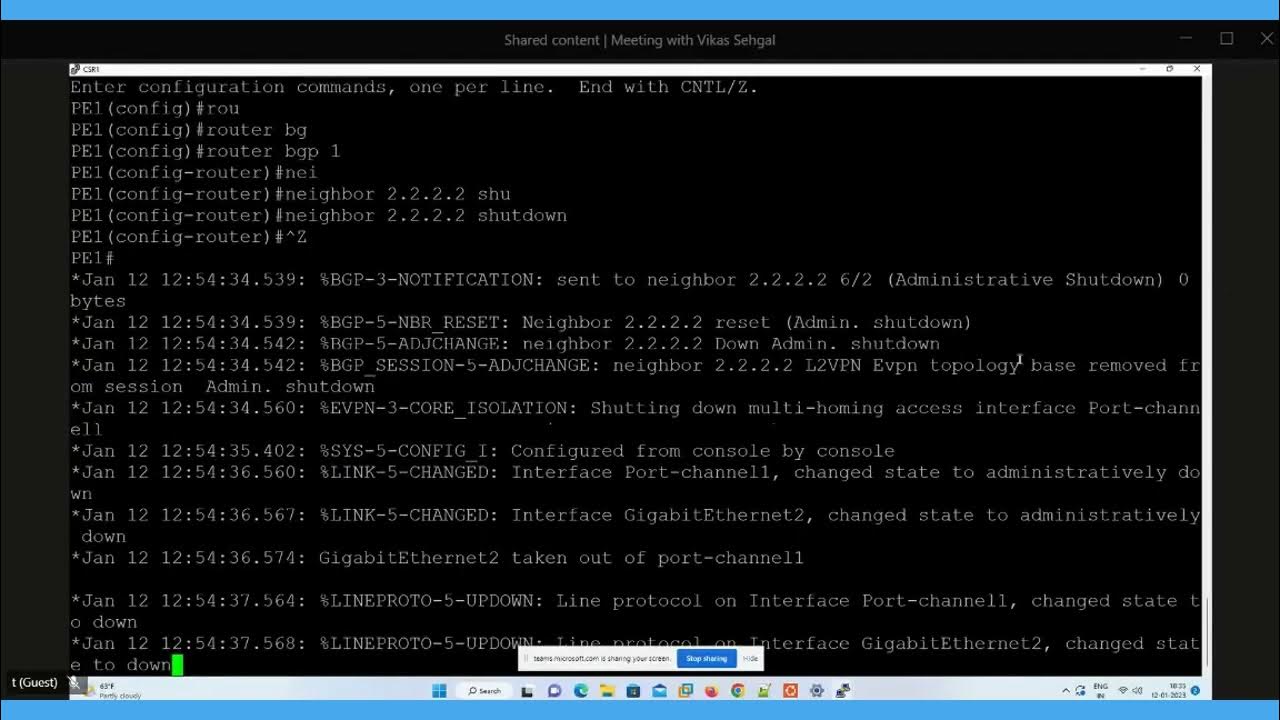Click the 'Enter configuration commands' line
1280x720 pixels.
(x=414, y=87)
